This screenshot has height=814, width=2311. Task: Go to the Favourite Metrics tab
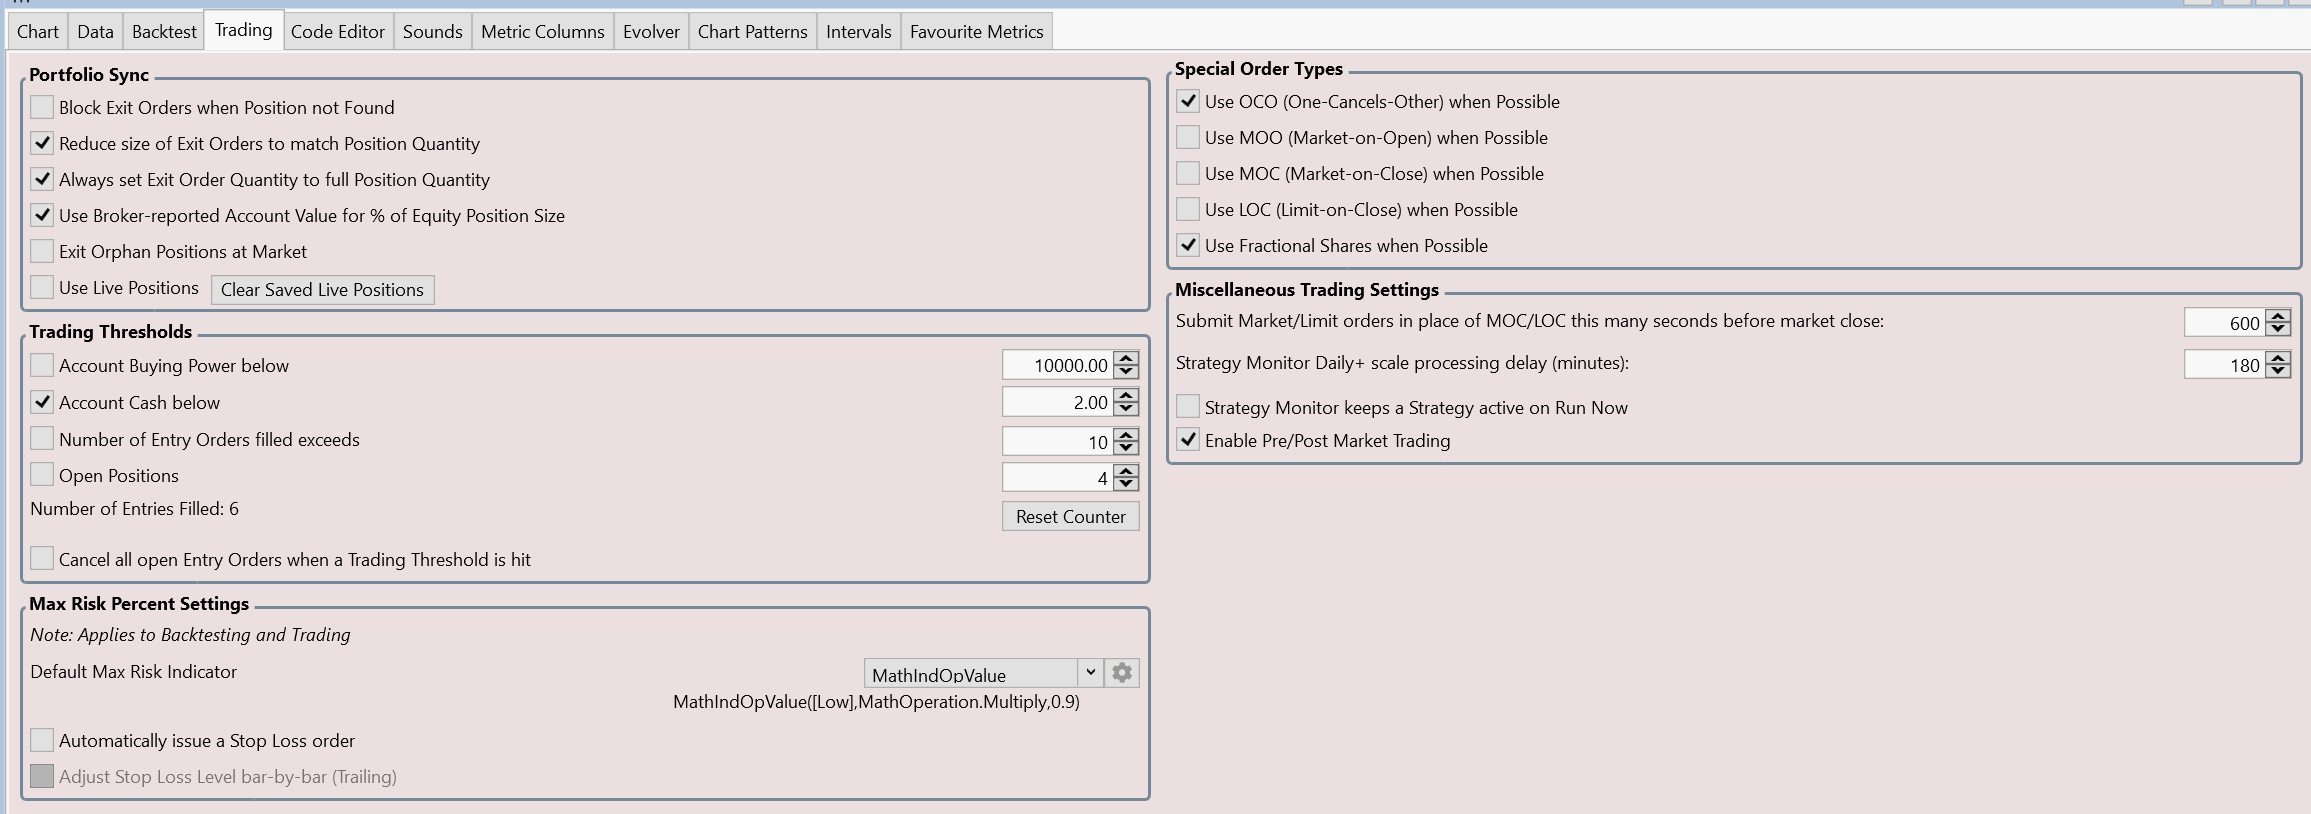pyautogui.click(x=976, y=32)
